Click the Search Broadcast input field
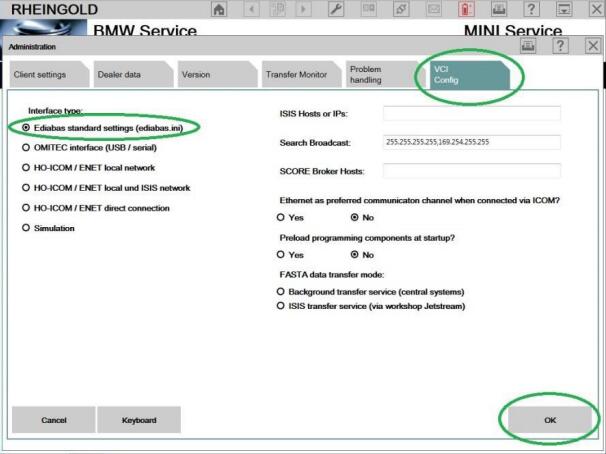Image resolution: width=606 pixels, height=454 pixels. point(472,142)
